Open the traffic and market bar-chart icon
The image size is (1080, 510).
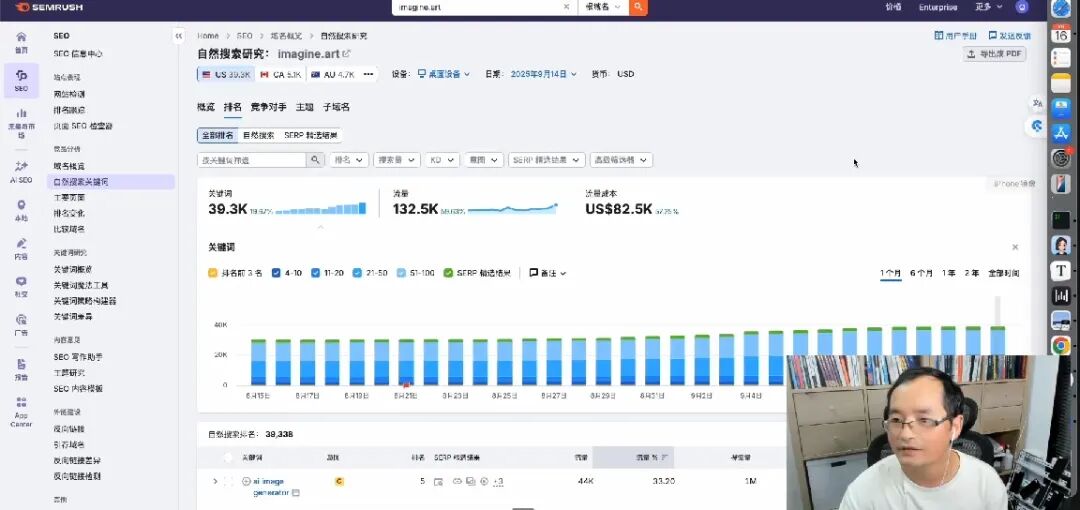(x=21, y=113)
